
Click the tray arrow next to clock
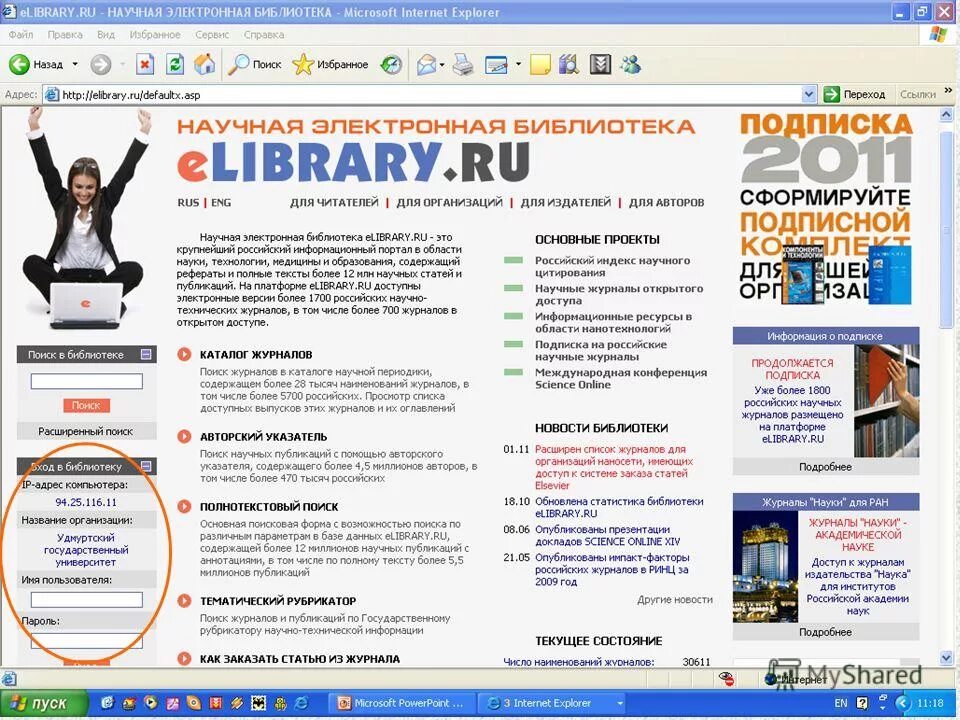(x=902, y=703)
